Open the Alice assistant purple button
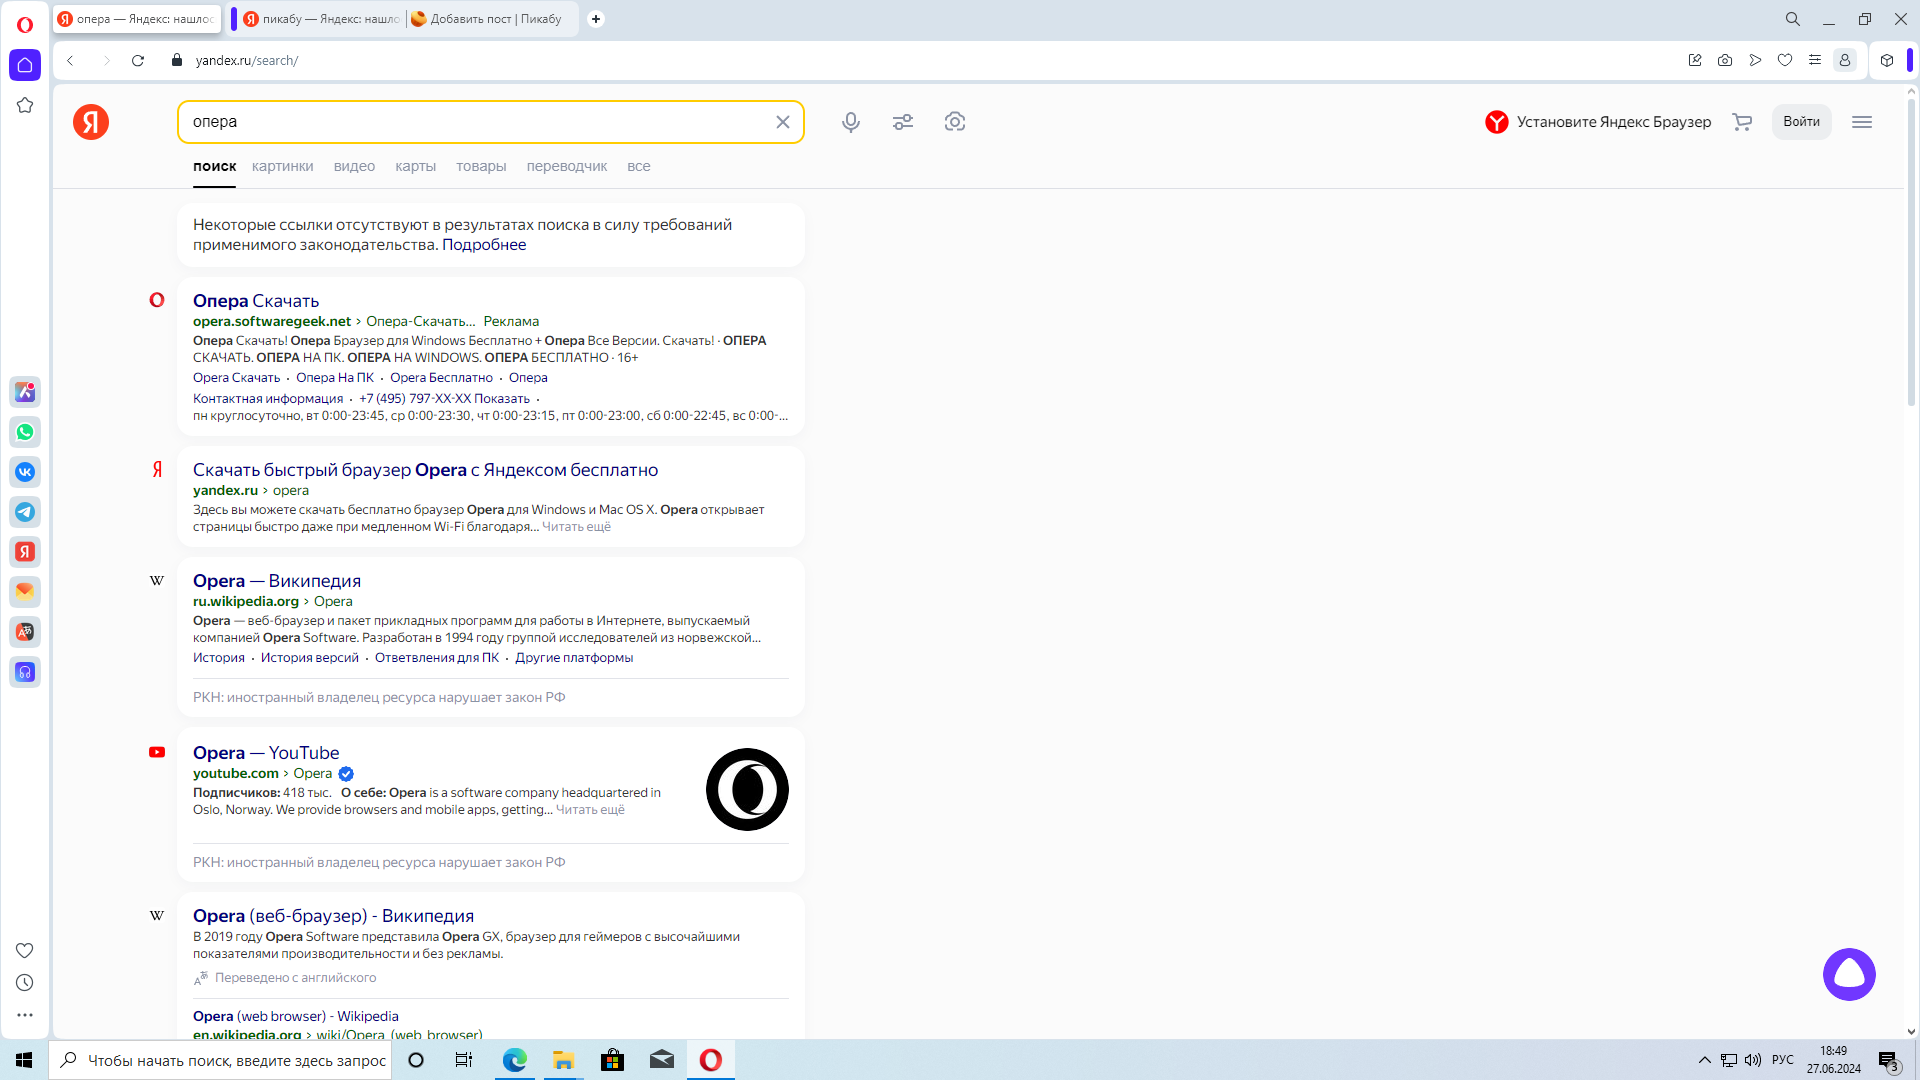 1849,974
